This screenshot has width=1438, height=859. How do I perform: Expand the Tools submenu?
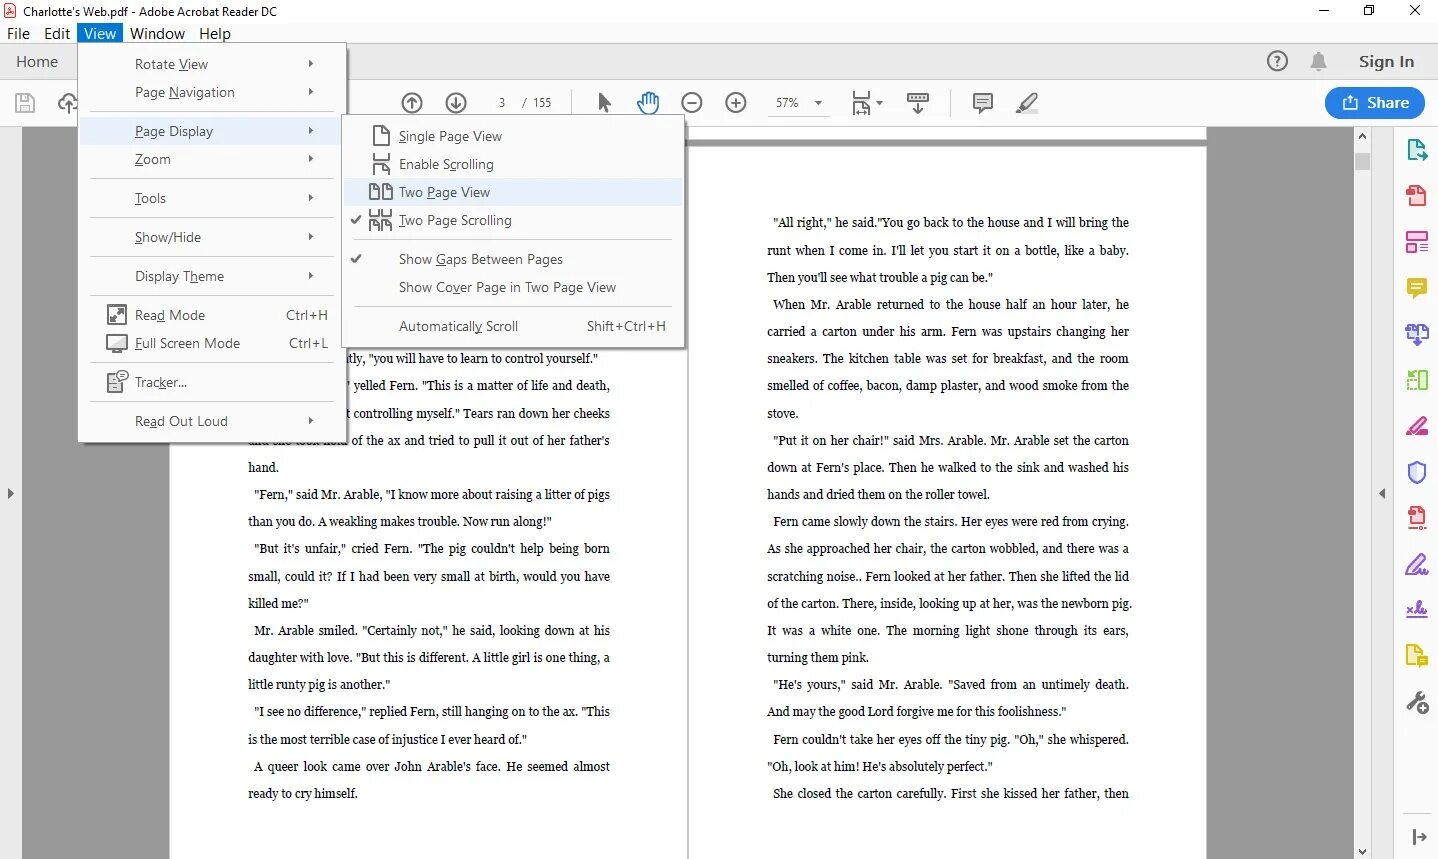212,198
